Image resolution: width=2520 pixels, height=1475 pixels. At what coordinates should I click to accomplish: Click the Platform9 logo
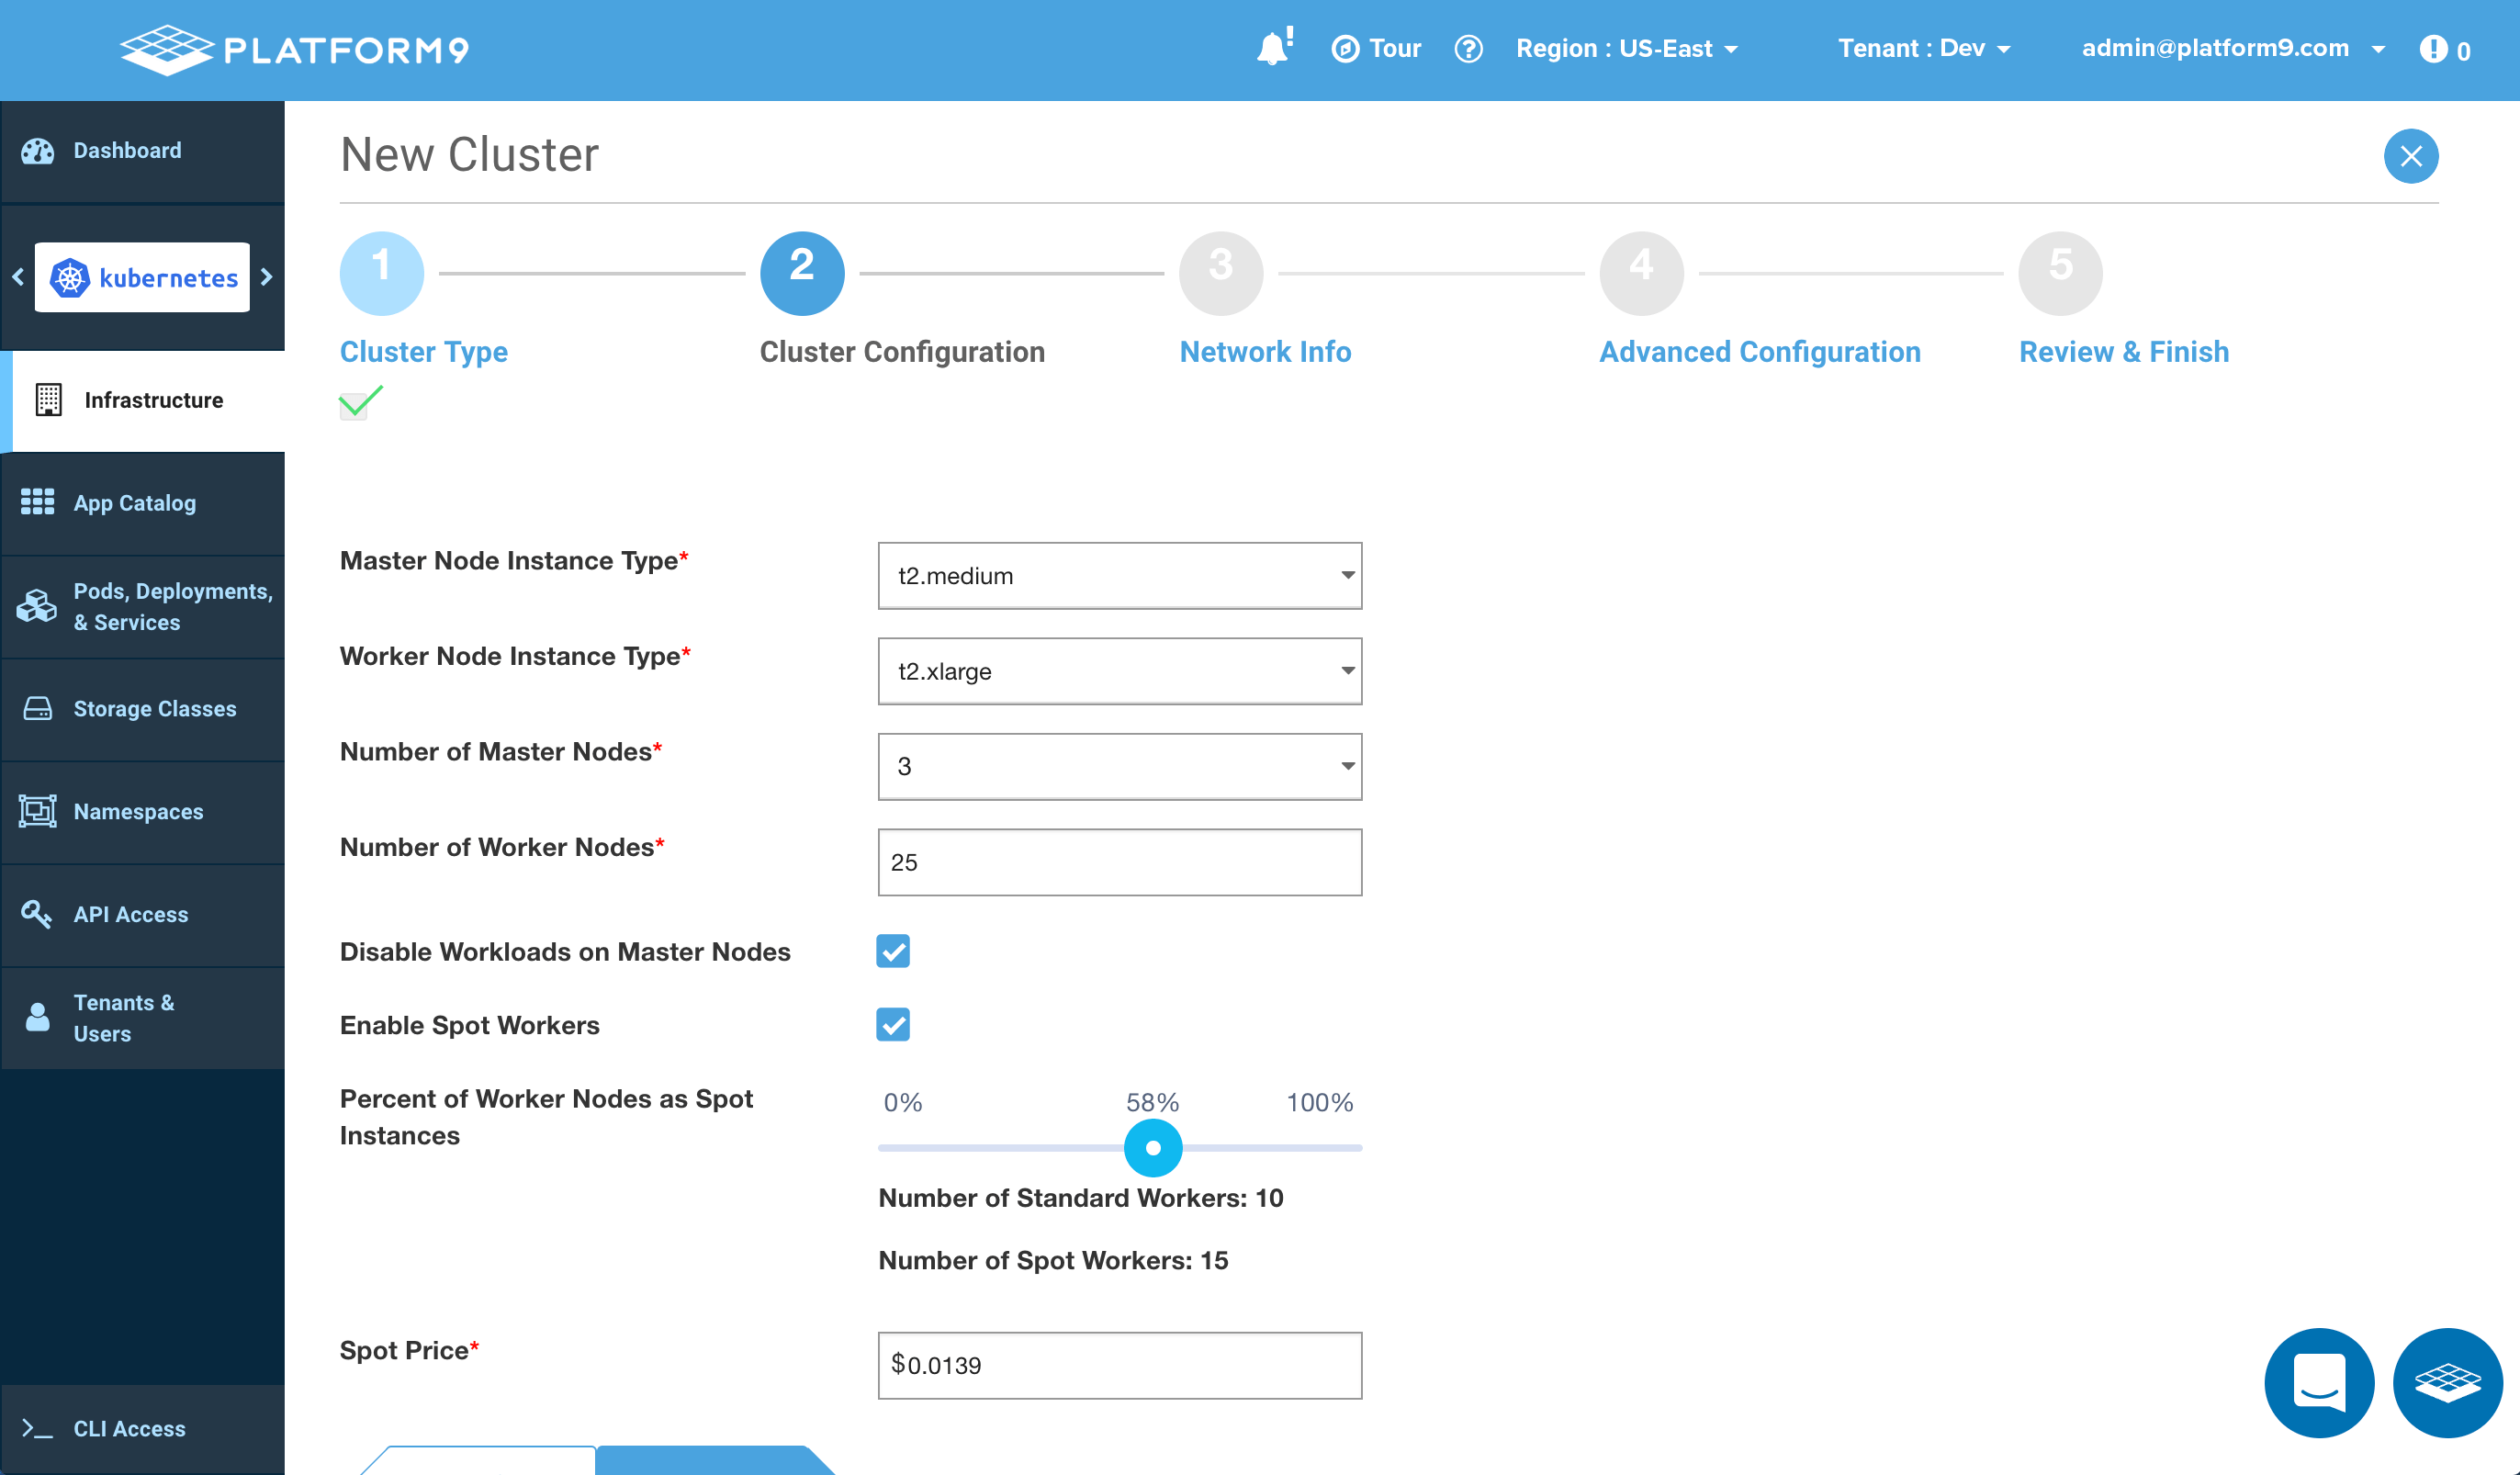point(294,50)
